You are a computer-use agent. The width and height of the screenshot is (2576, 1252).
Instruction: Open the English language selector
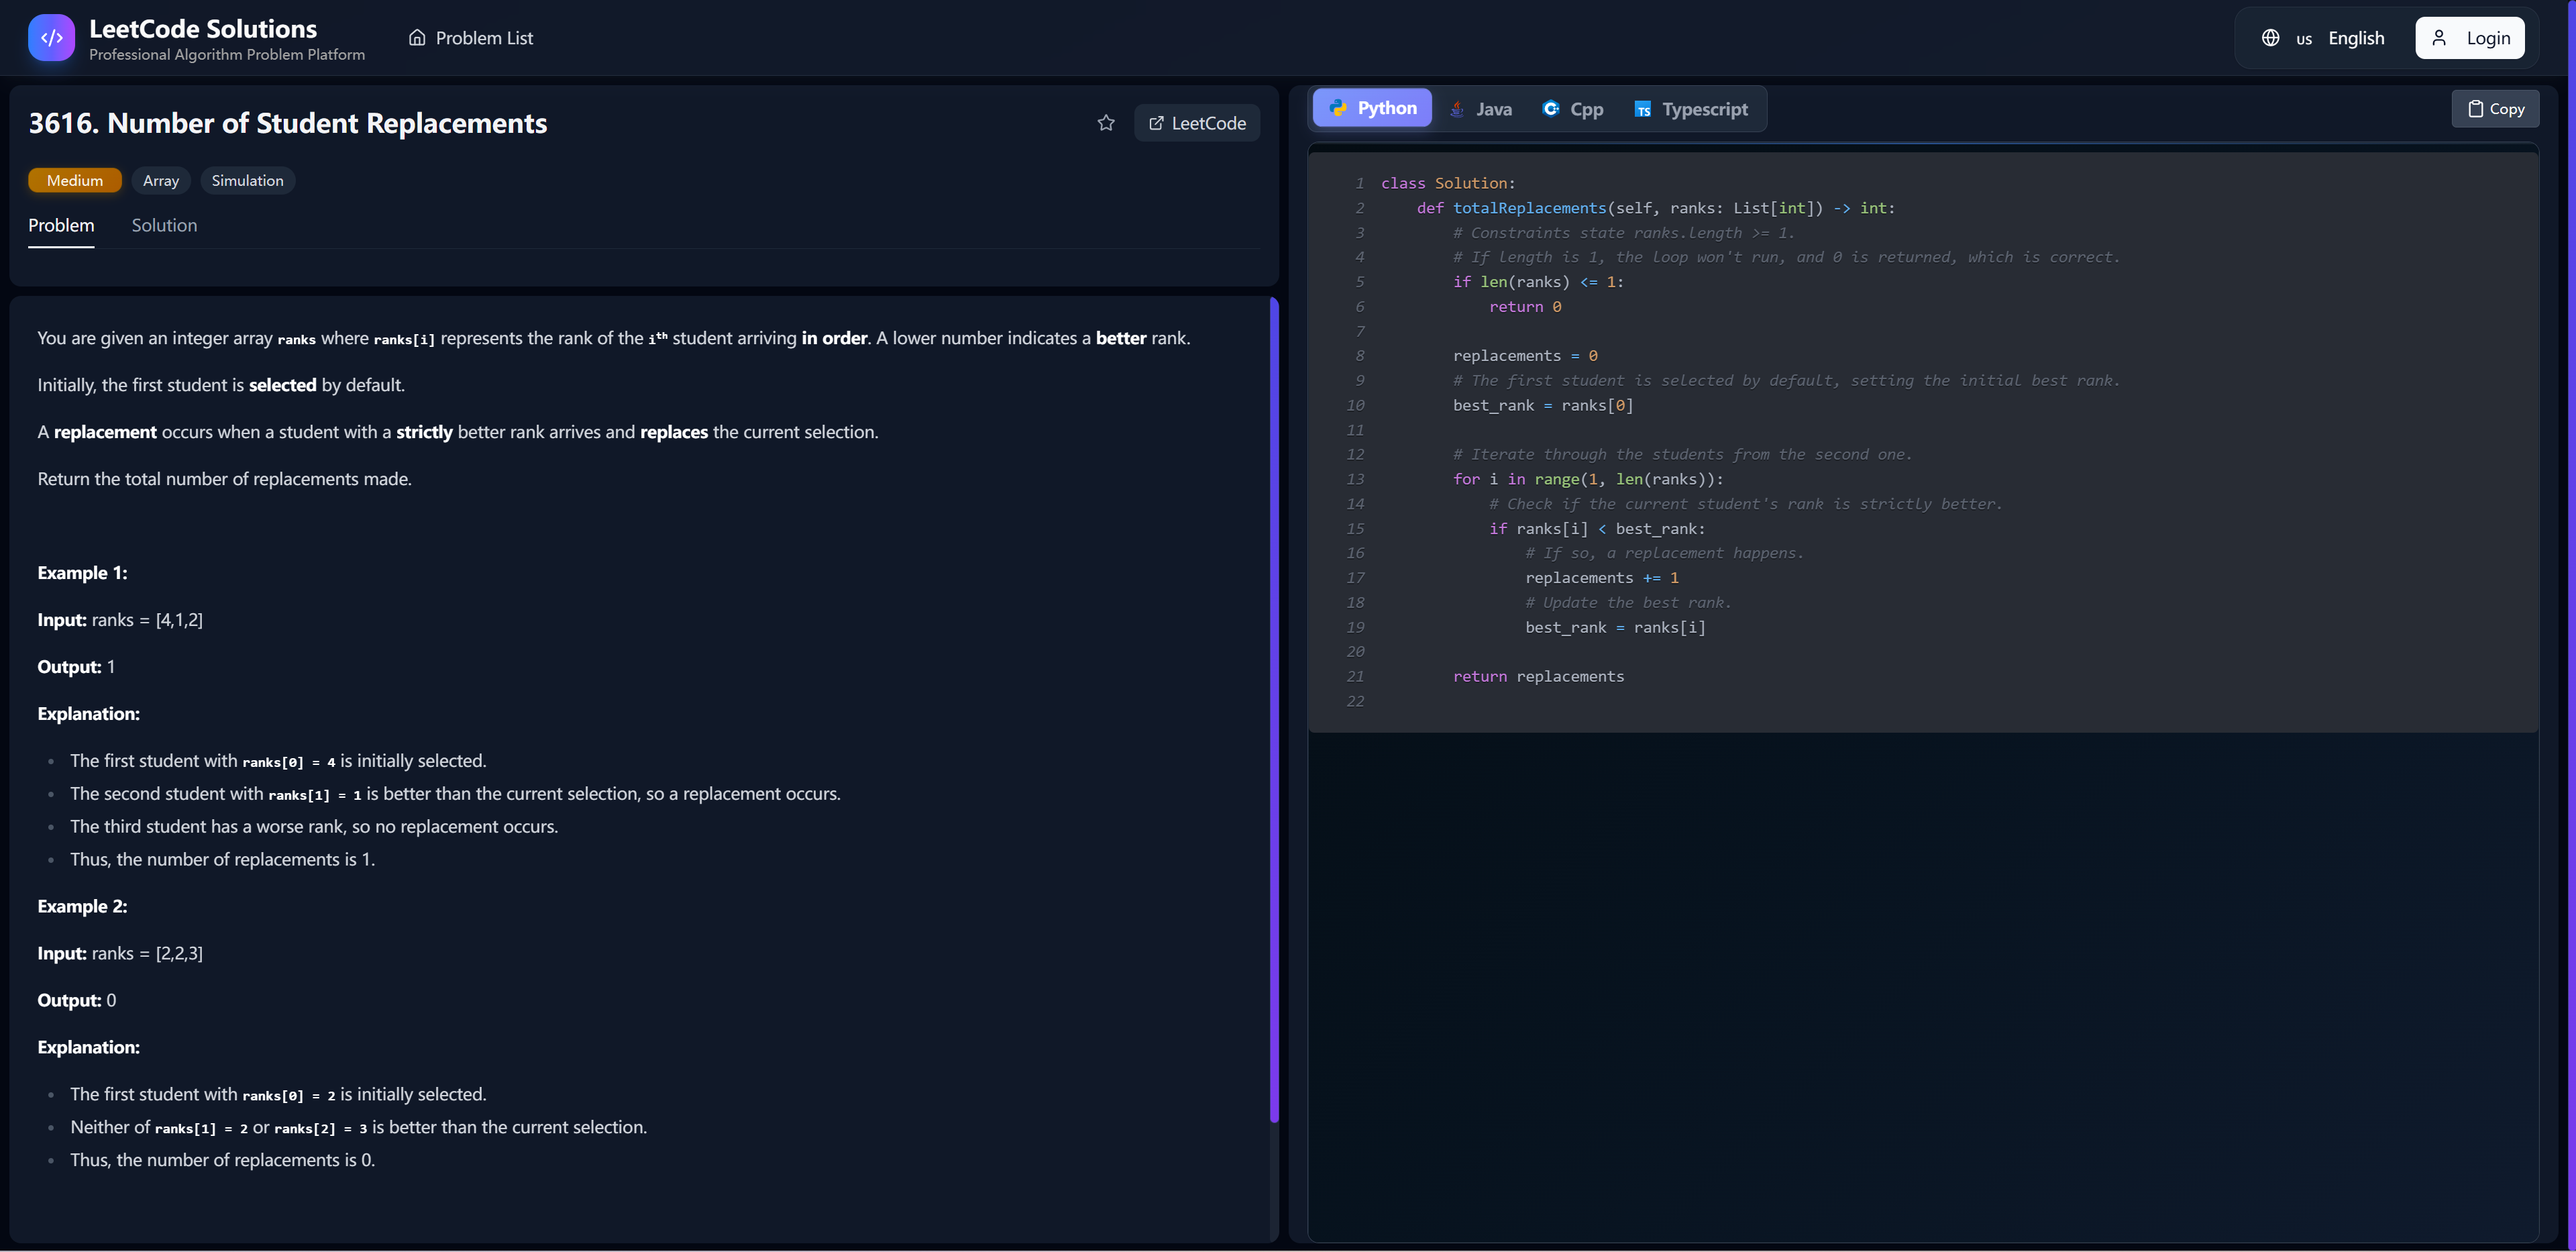pyautogui.click(x=2323, y=38)
